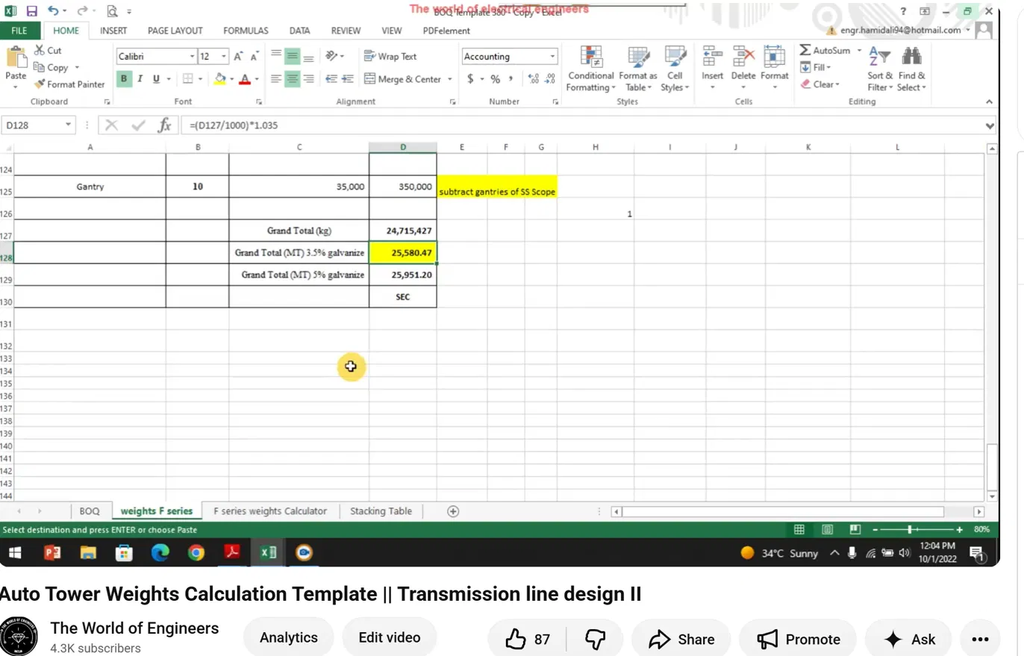Open Stacking Table sheet tab
The width and height of the screenshot is (1024, 656).
pyautogui.click(x=381, y=511)
